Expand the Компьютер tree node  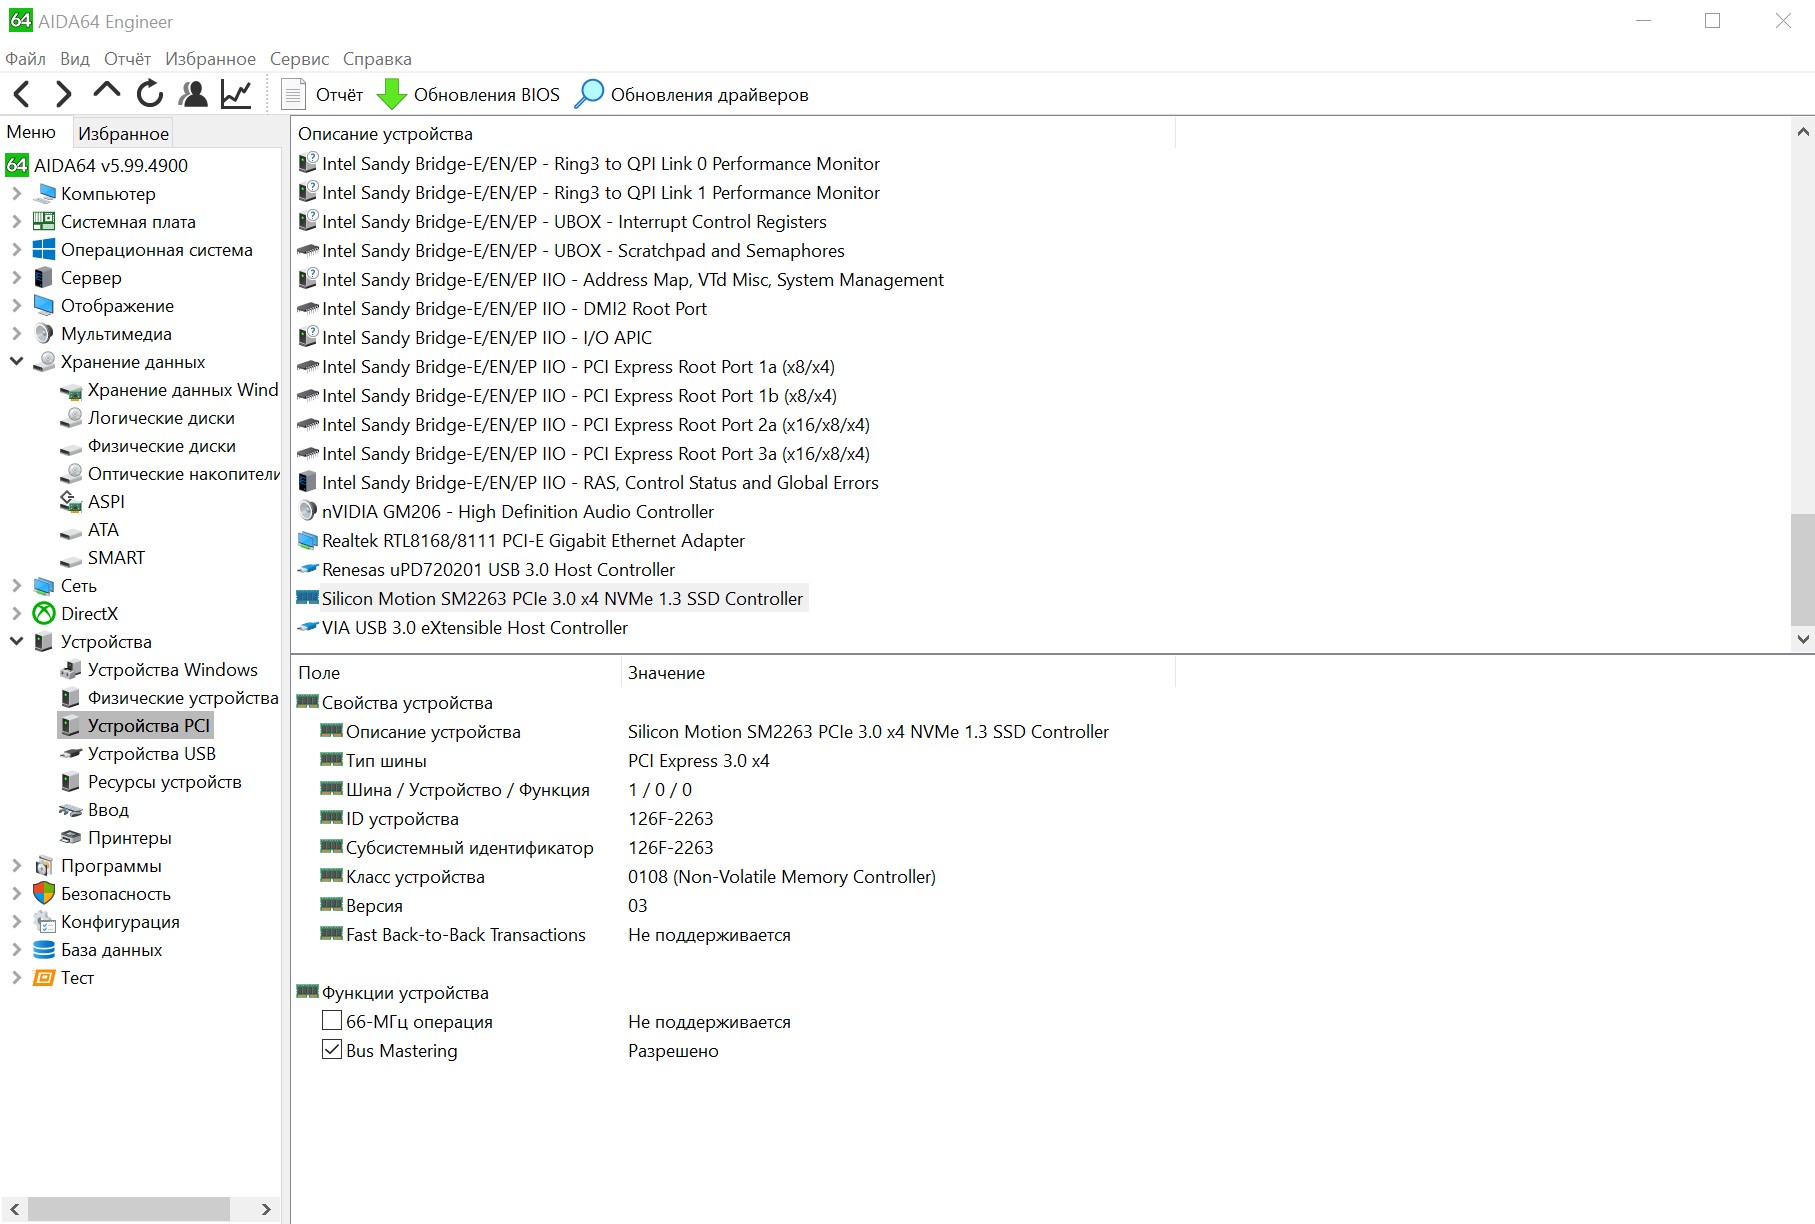pyautogui.click(x=16, y=193)
